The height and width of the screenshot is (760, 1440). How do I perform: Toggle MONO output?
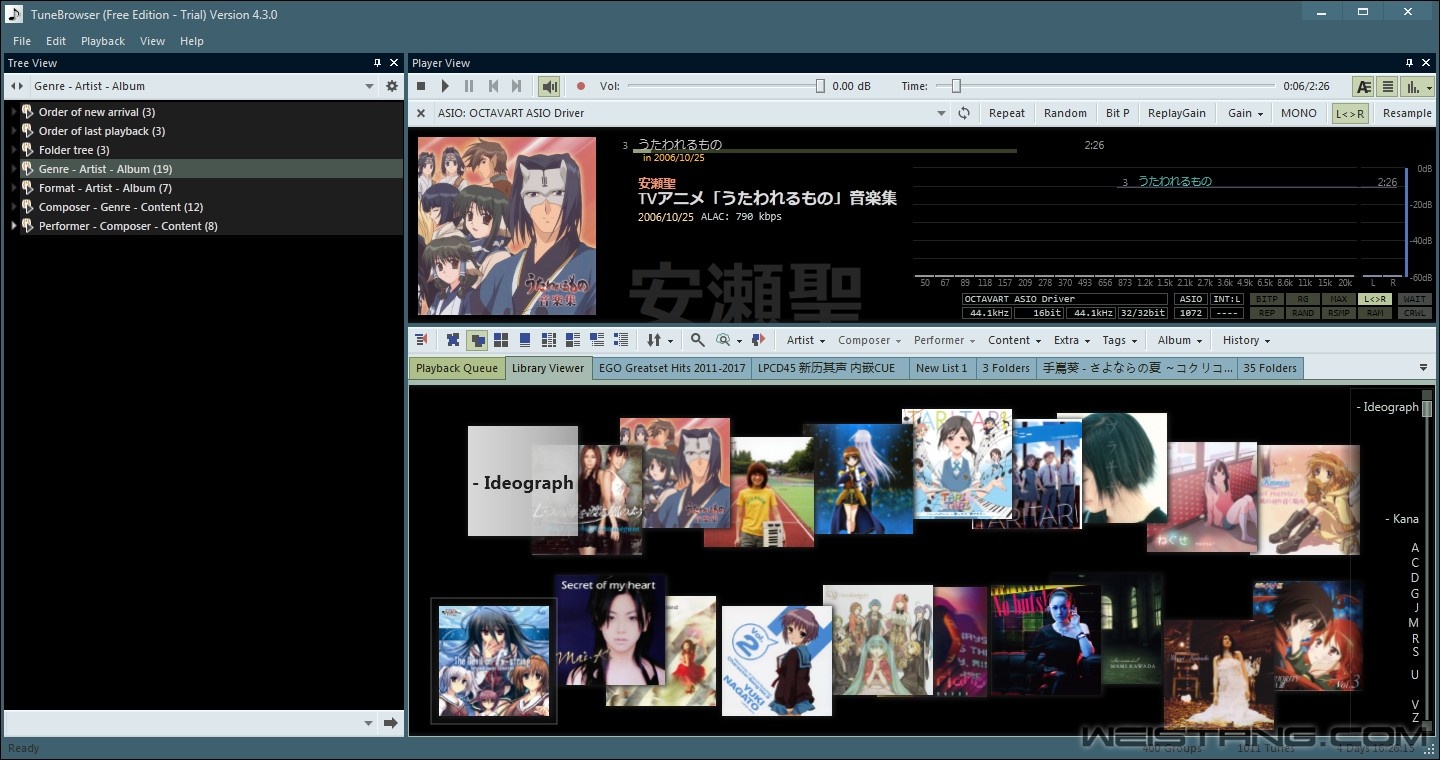1299,113
